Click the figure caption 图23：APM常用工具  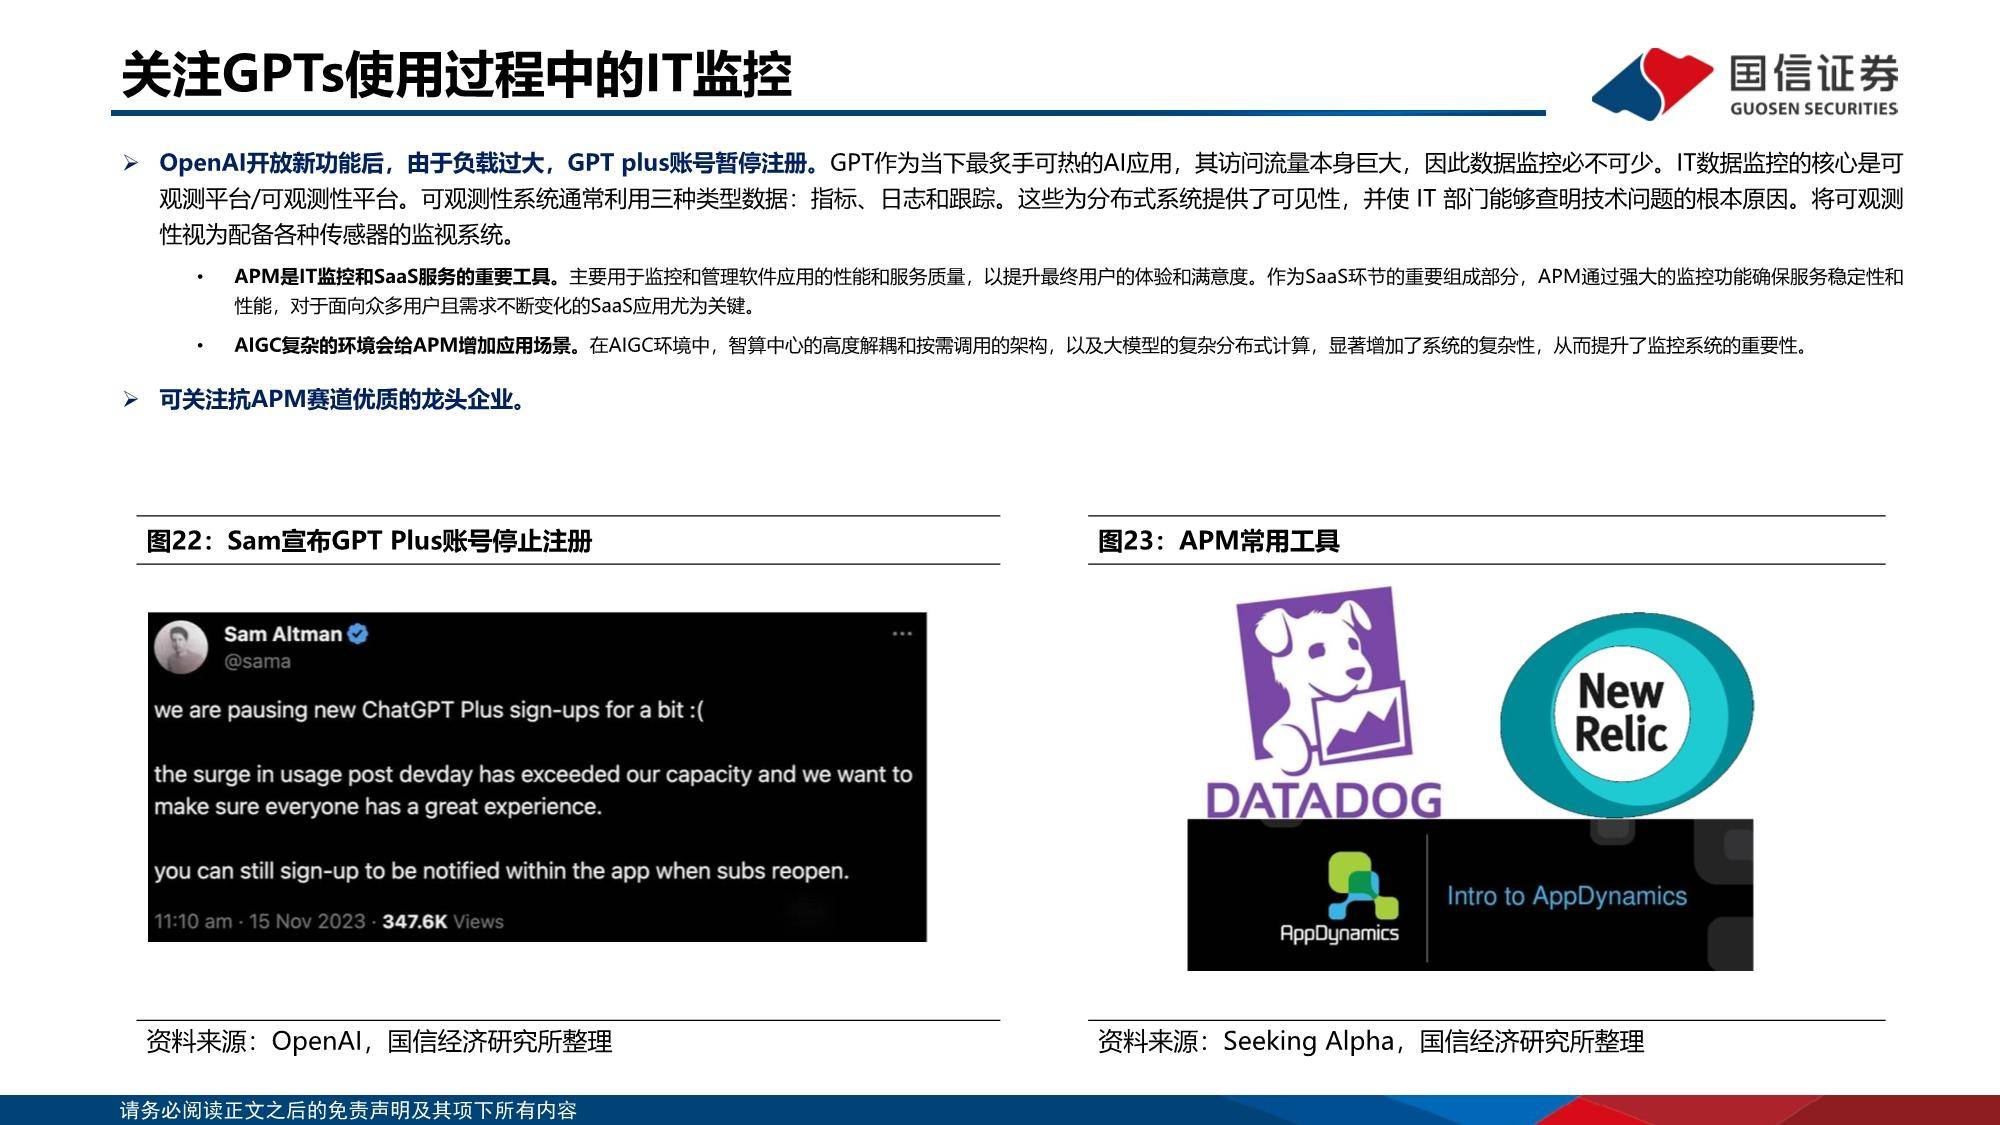point(1218,541)
